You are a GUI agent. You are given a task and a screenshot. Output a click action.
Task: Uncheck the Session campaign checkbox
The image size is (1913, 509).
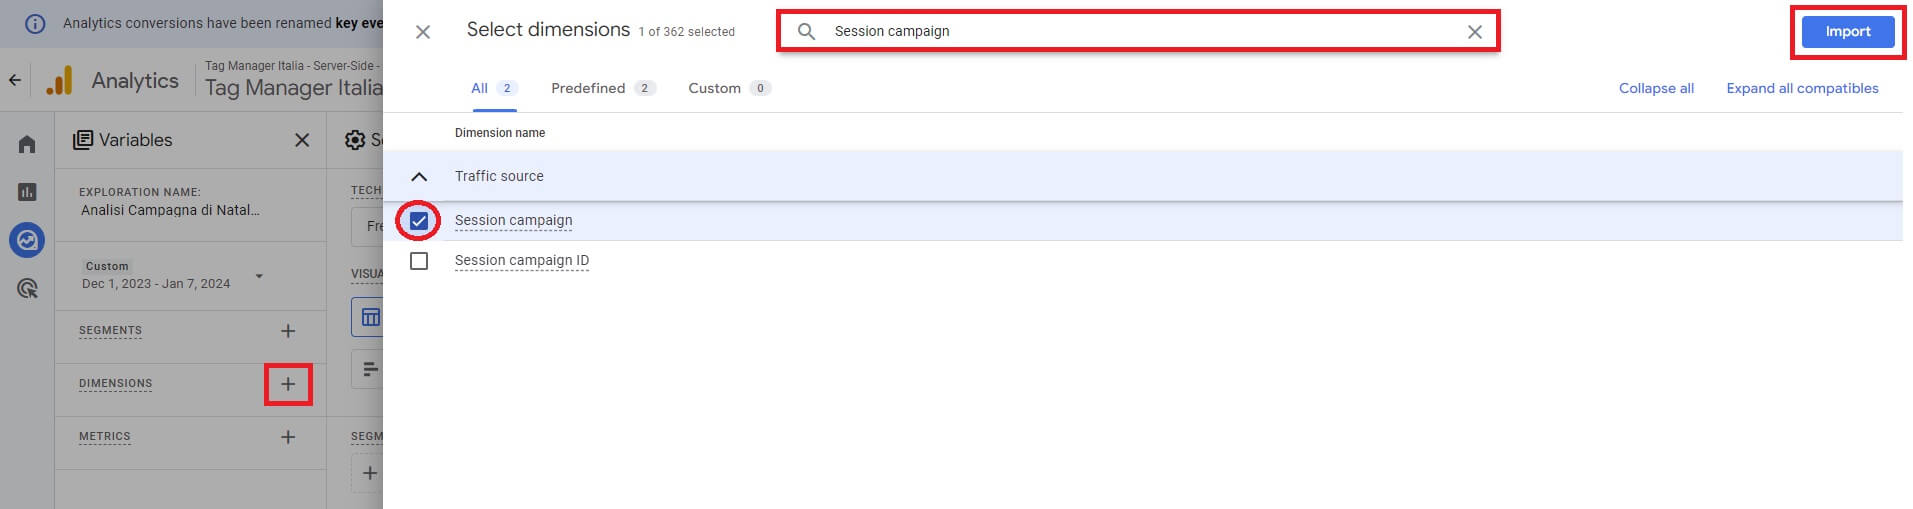[419, 221]
